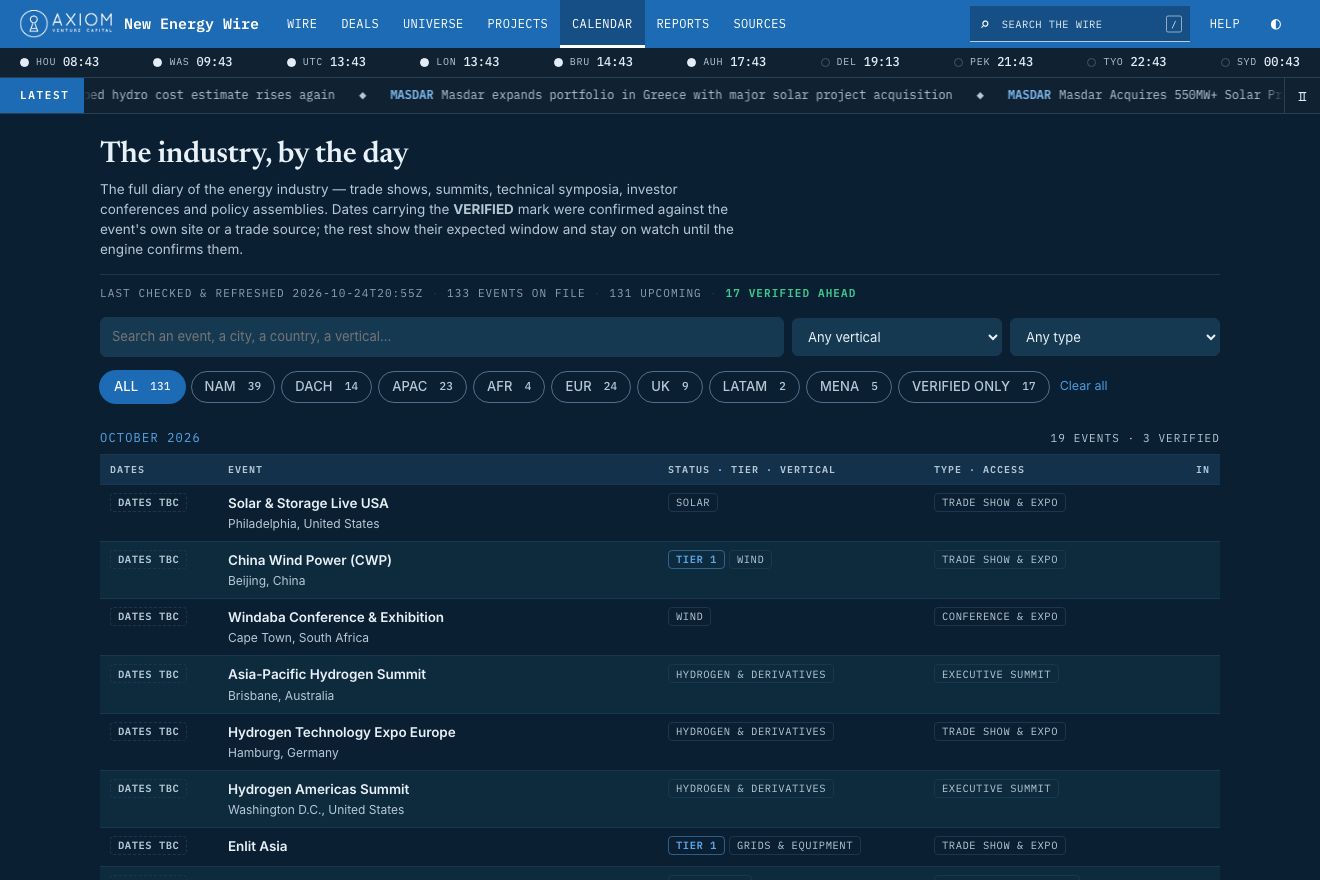This screenshot has height=880, width=1320.
Task: Click the slash shortcut keycap in search
Action: coord(1173,24)
